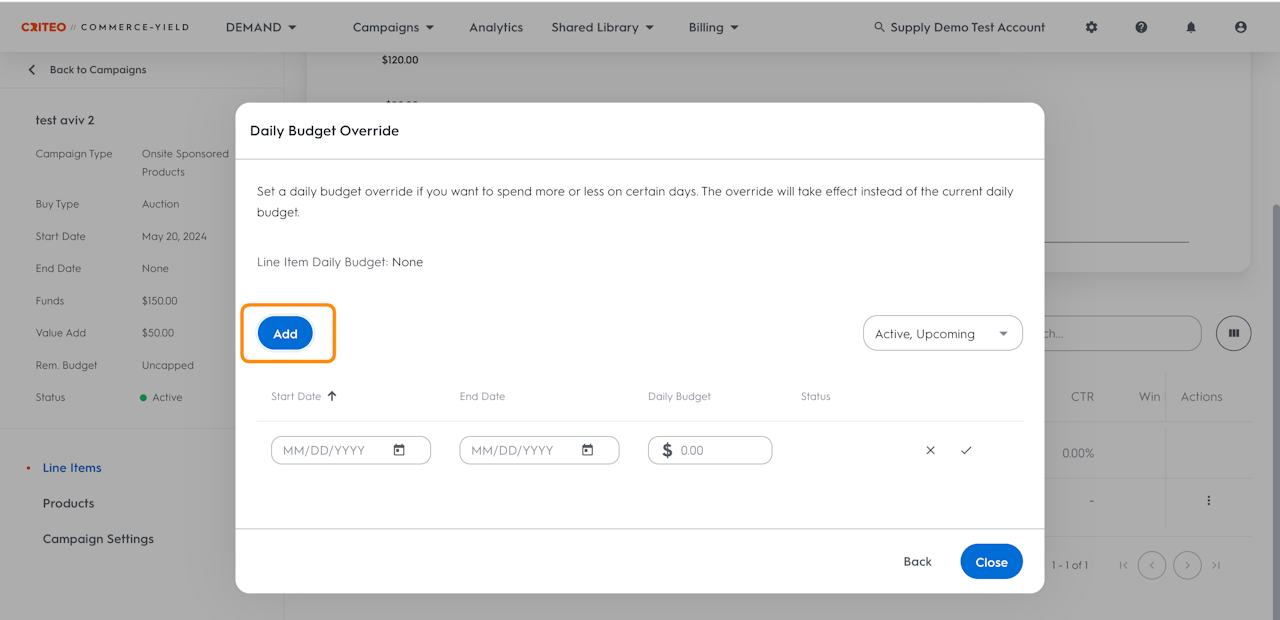Open the help question mark icon
This screenshot has width=1280, height=620.
[1141, 28]
